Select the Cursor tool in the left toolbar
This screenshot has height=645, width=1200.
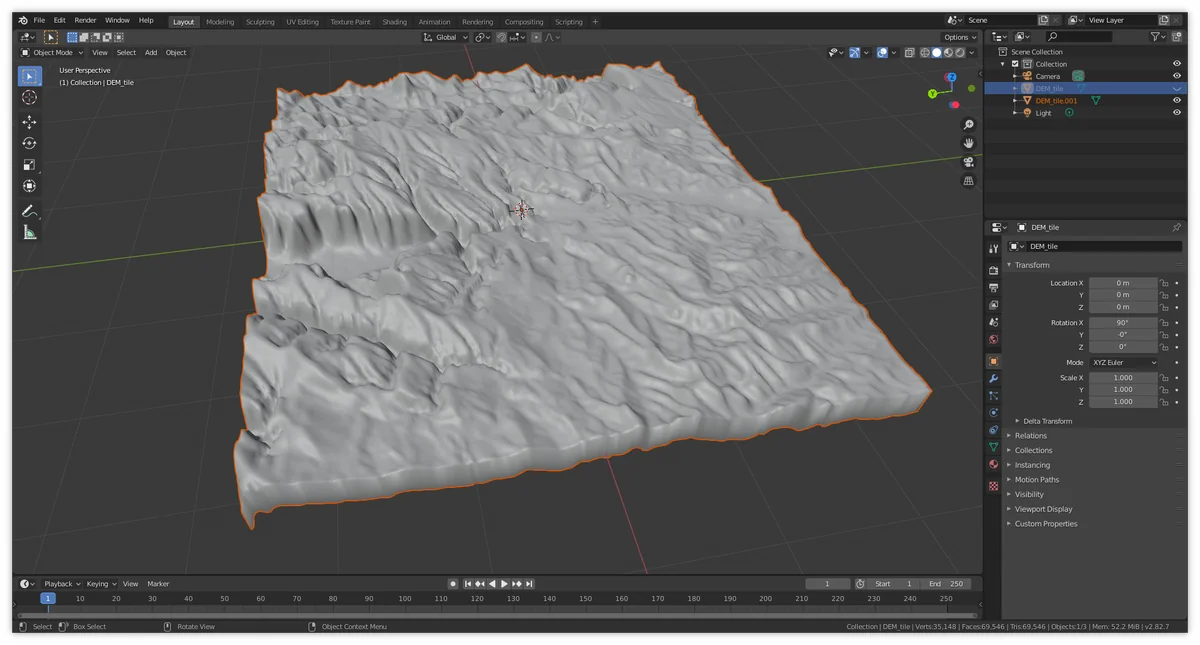[x=30, y=97]
